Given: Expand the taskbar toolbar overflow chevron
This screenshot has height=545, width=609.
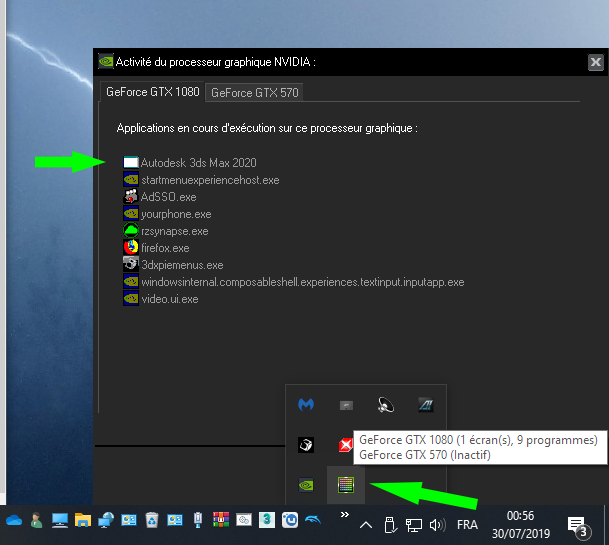Looking at the screenshot, I should [x=344, y=514].
